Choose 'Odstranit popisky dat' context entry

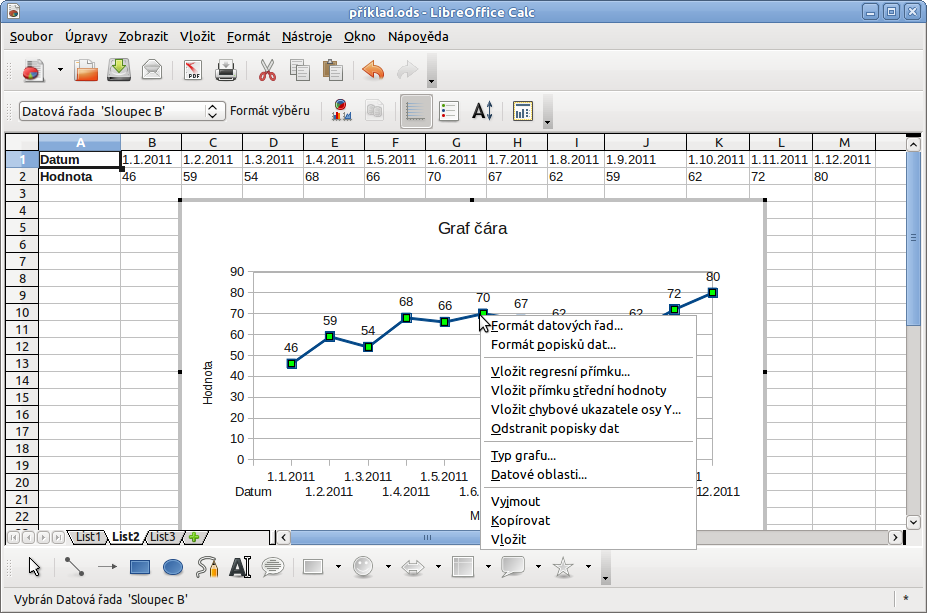[x=588, y=429]
